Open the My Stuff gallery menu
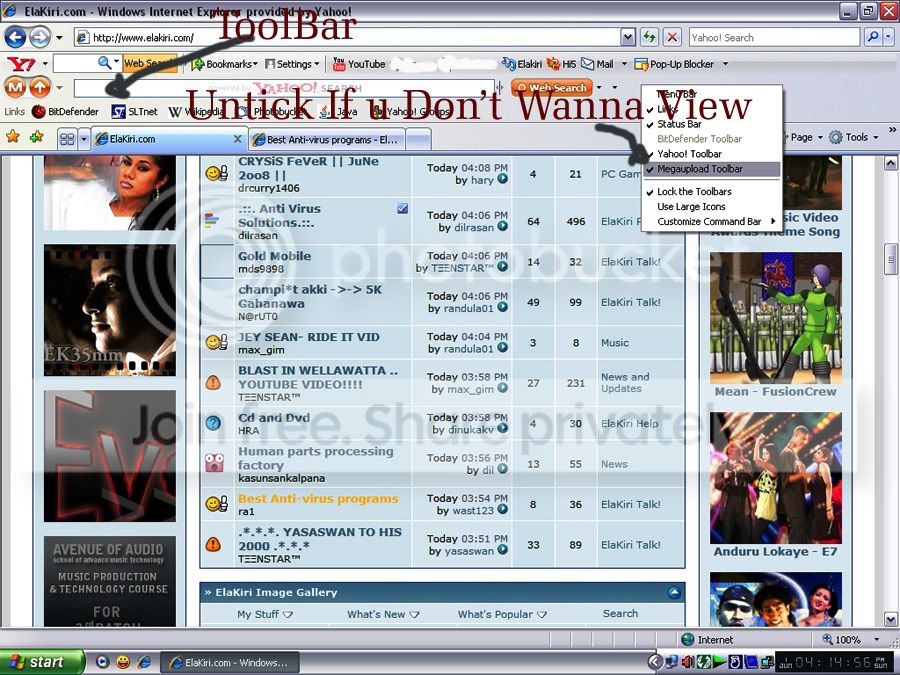The image size is (900, 675). tap(265, 614)
